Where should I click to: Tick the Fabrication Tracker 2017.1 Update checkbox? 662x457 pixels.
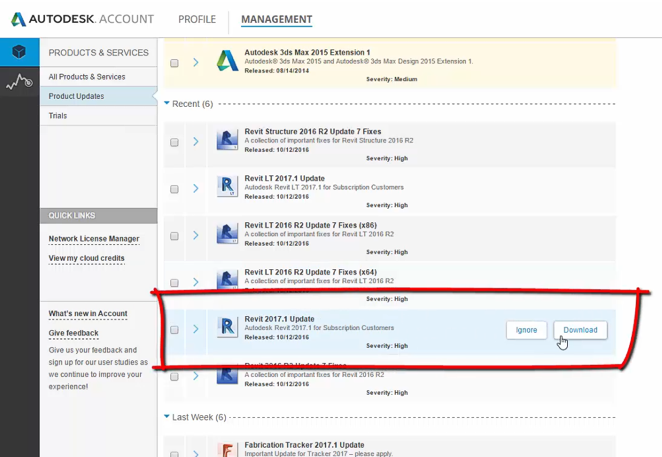pos(174,454)
